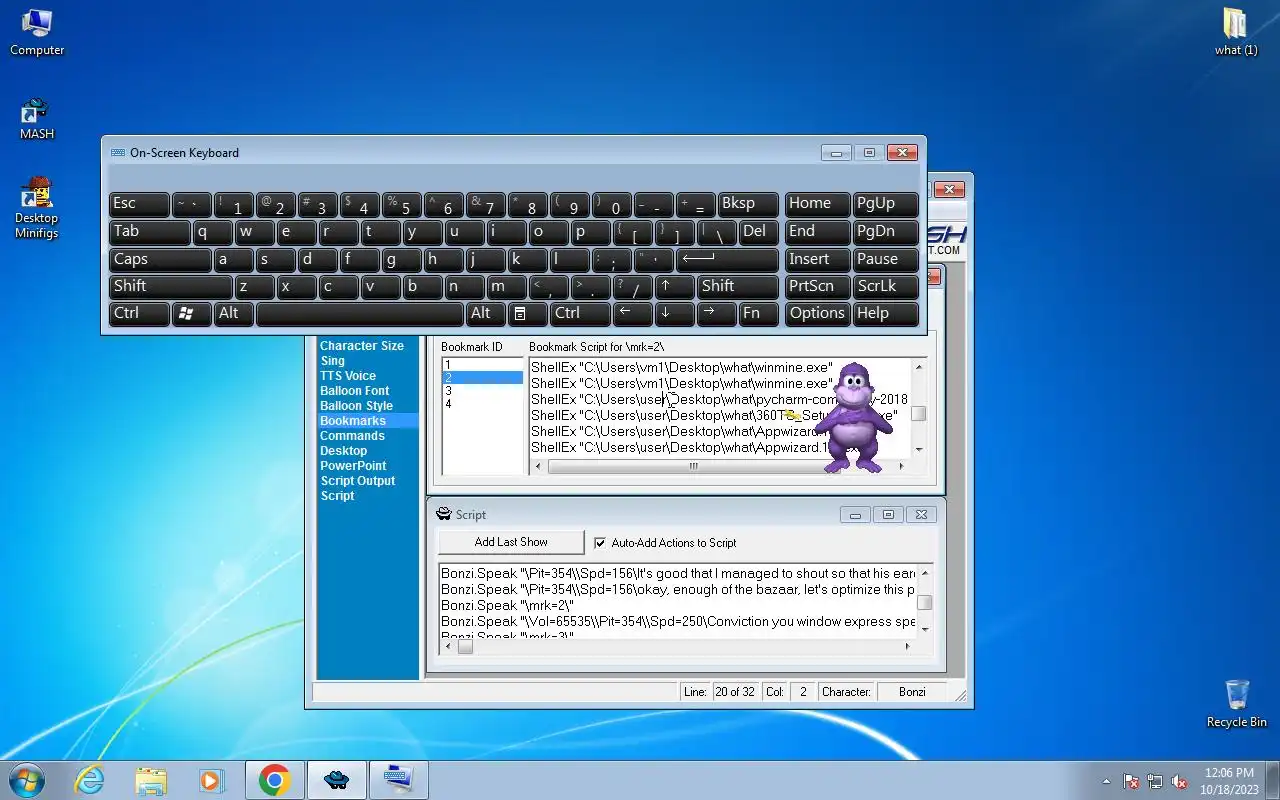The image size is (1280, 800).
Task: Select Sing in sidebar list
Action: (333, 361)
